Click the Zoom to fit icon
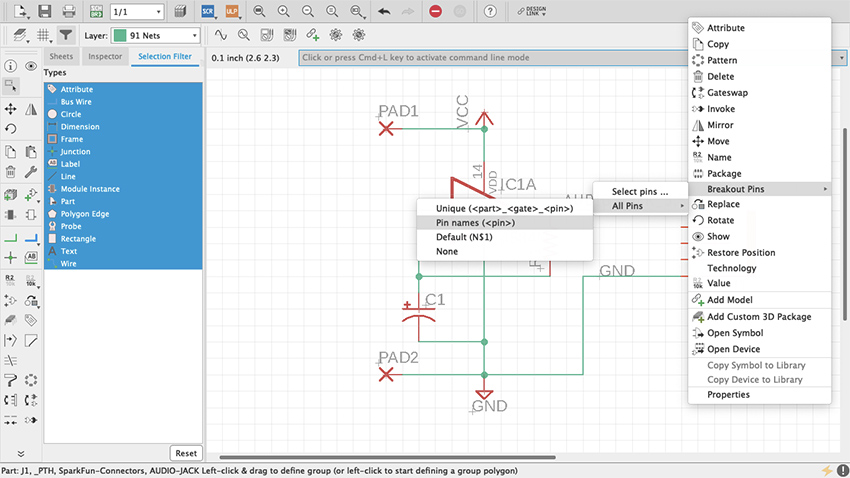 point(259,11)
